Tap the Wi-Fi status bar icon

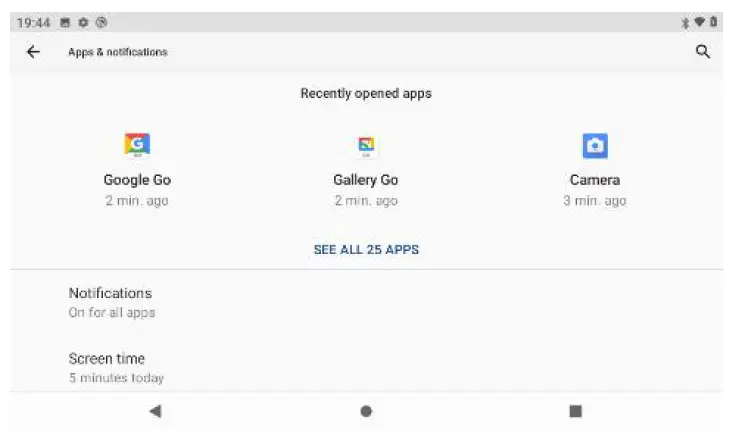(699, 22)
